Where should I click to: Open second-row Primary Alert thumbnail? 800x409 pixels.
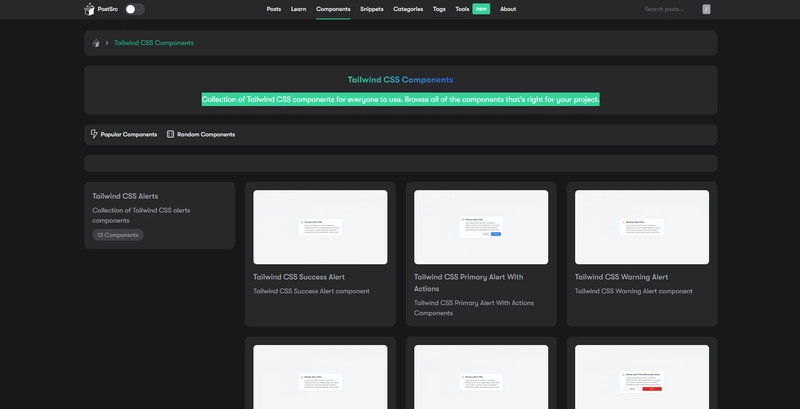pos(481,377)
